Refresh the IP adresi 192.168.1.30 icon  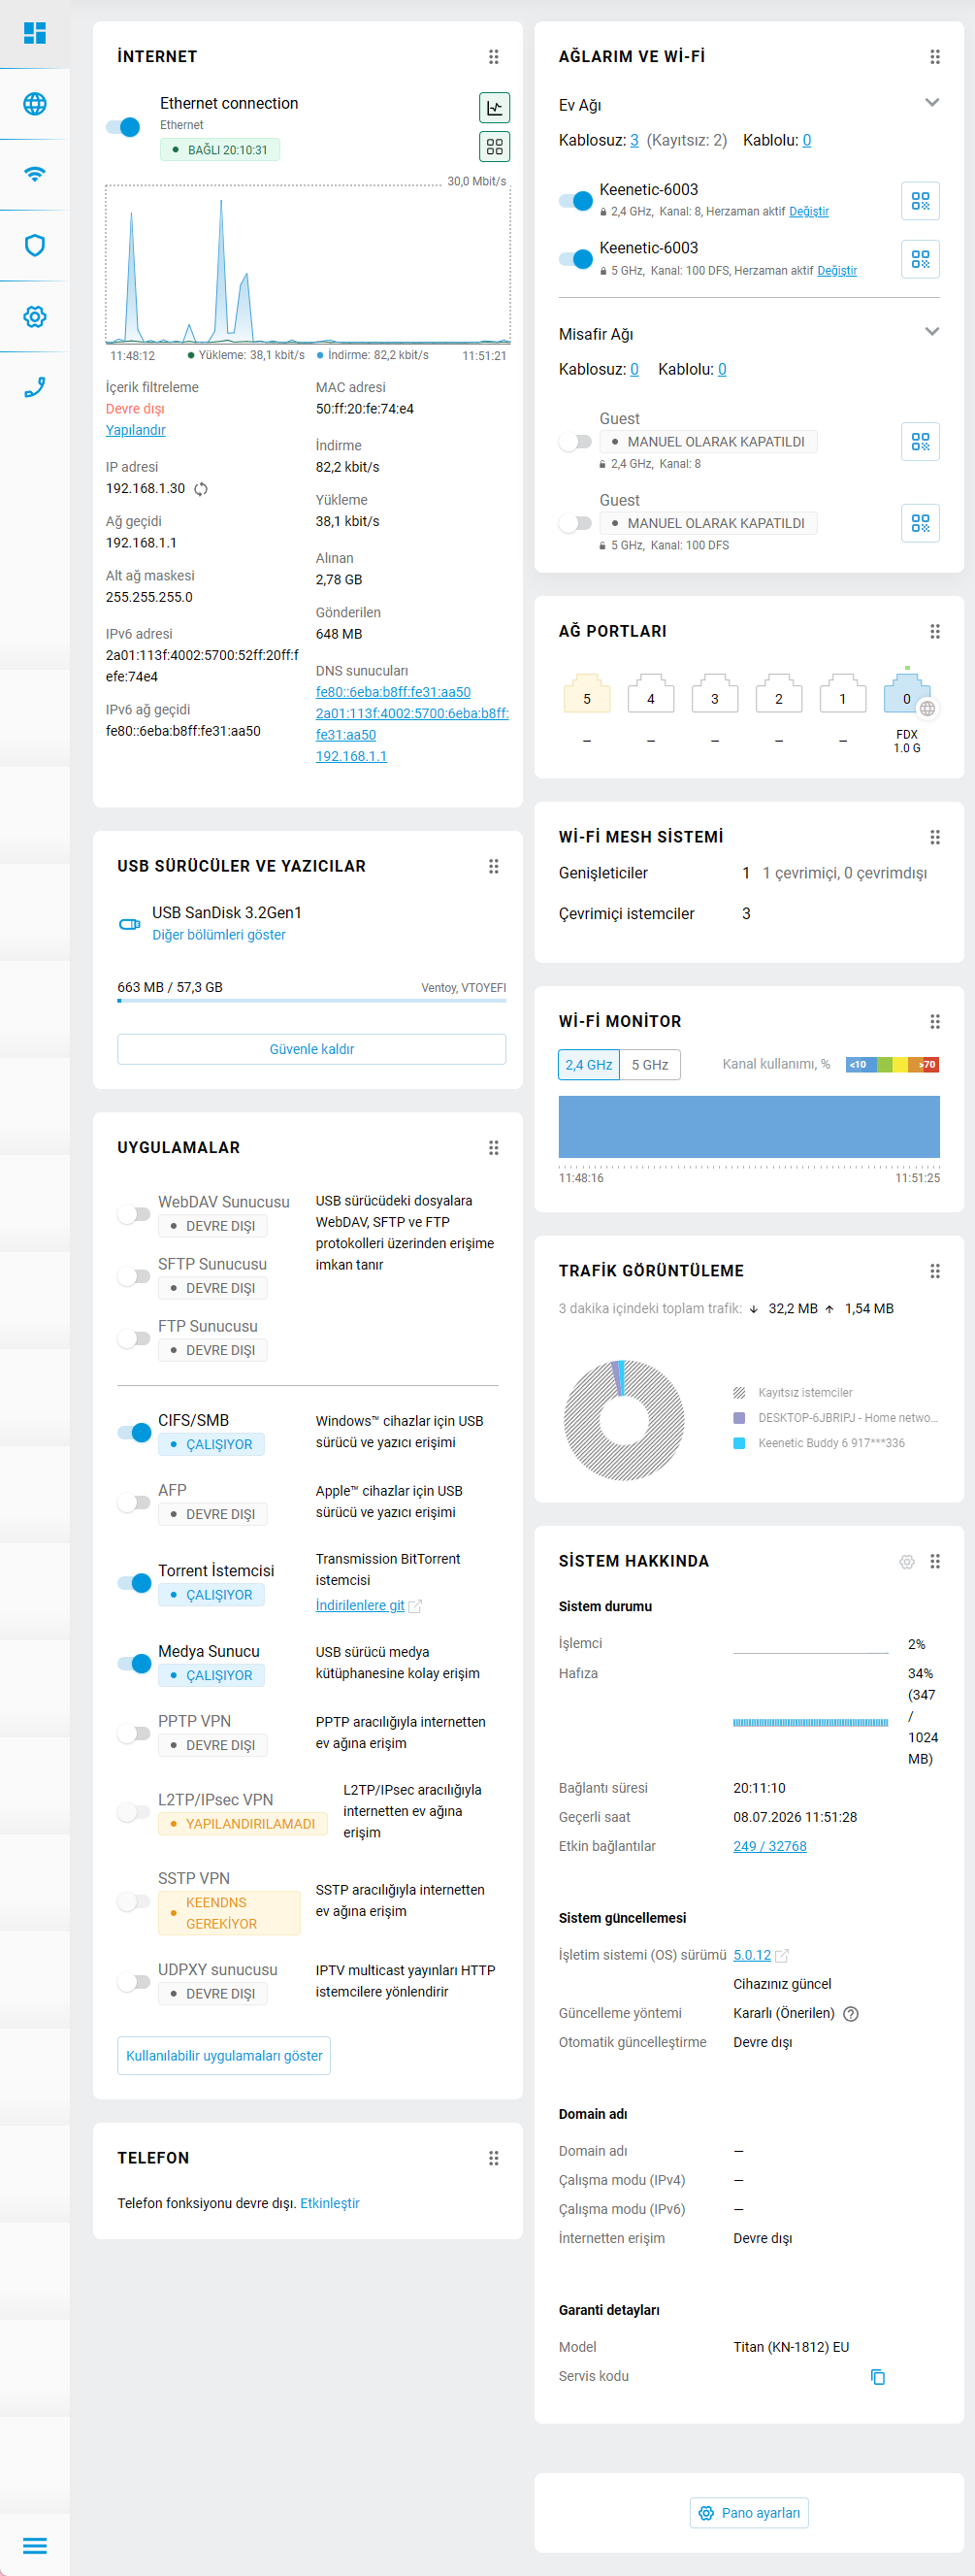coord(201,489)
